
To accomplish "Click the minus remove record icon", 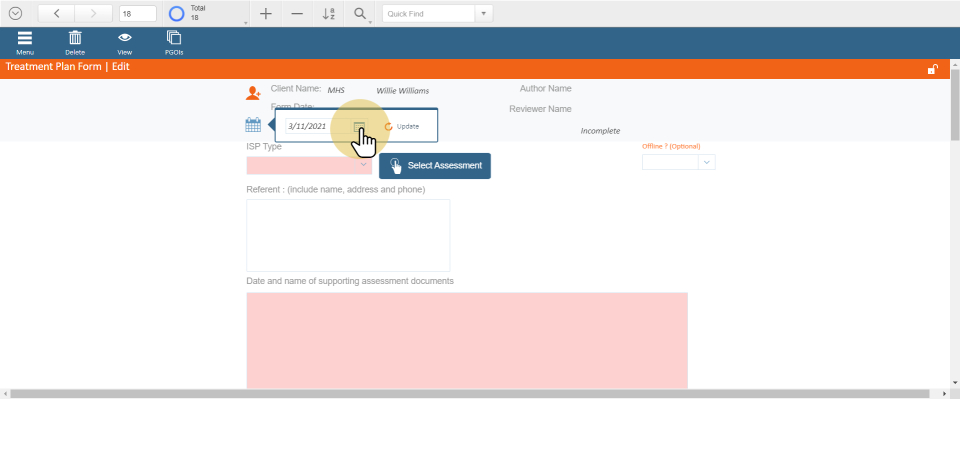I will point(297,14).
